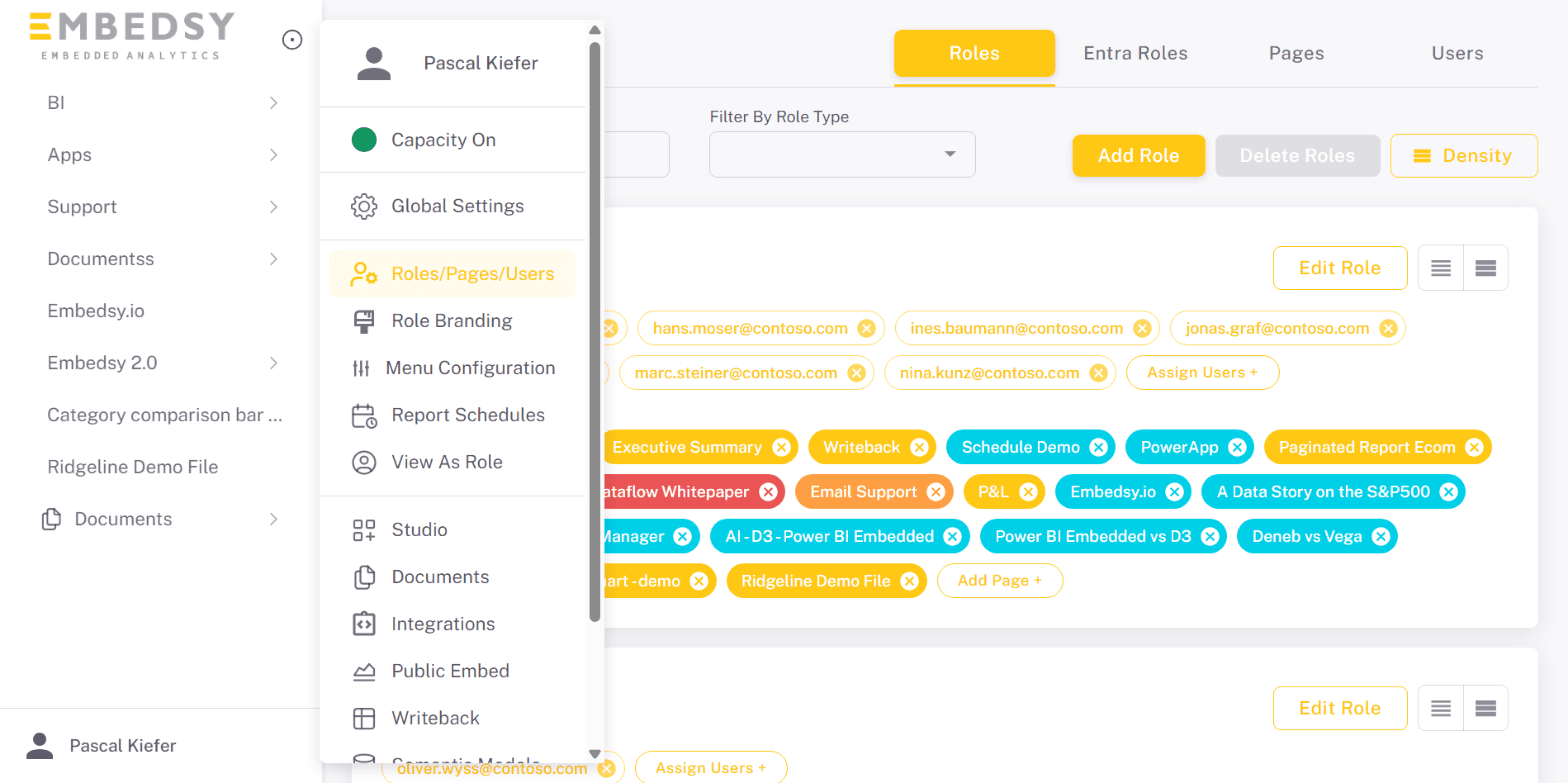Remove hans.moser@contoso.com from the role

866,328
